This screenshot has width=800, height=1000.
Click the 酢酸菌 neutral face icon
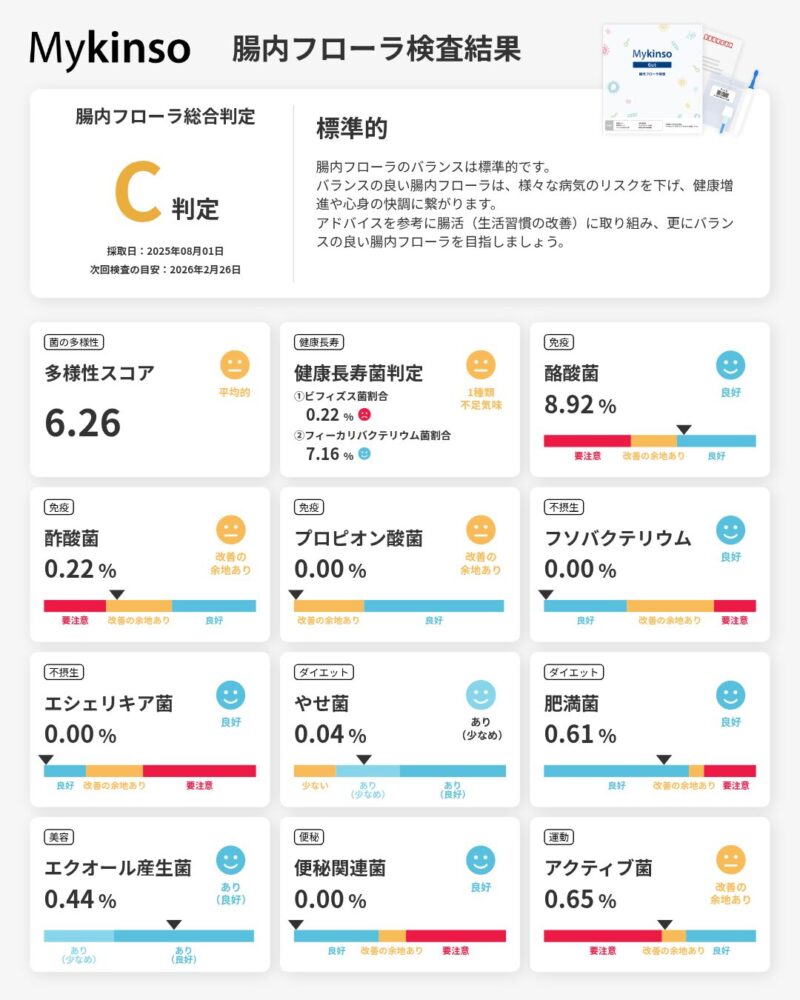[231, 529]
